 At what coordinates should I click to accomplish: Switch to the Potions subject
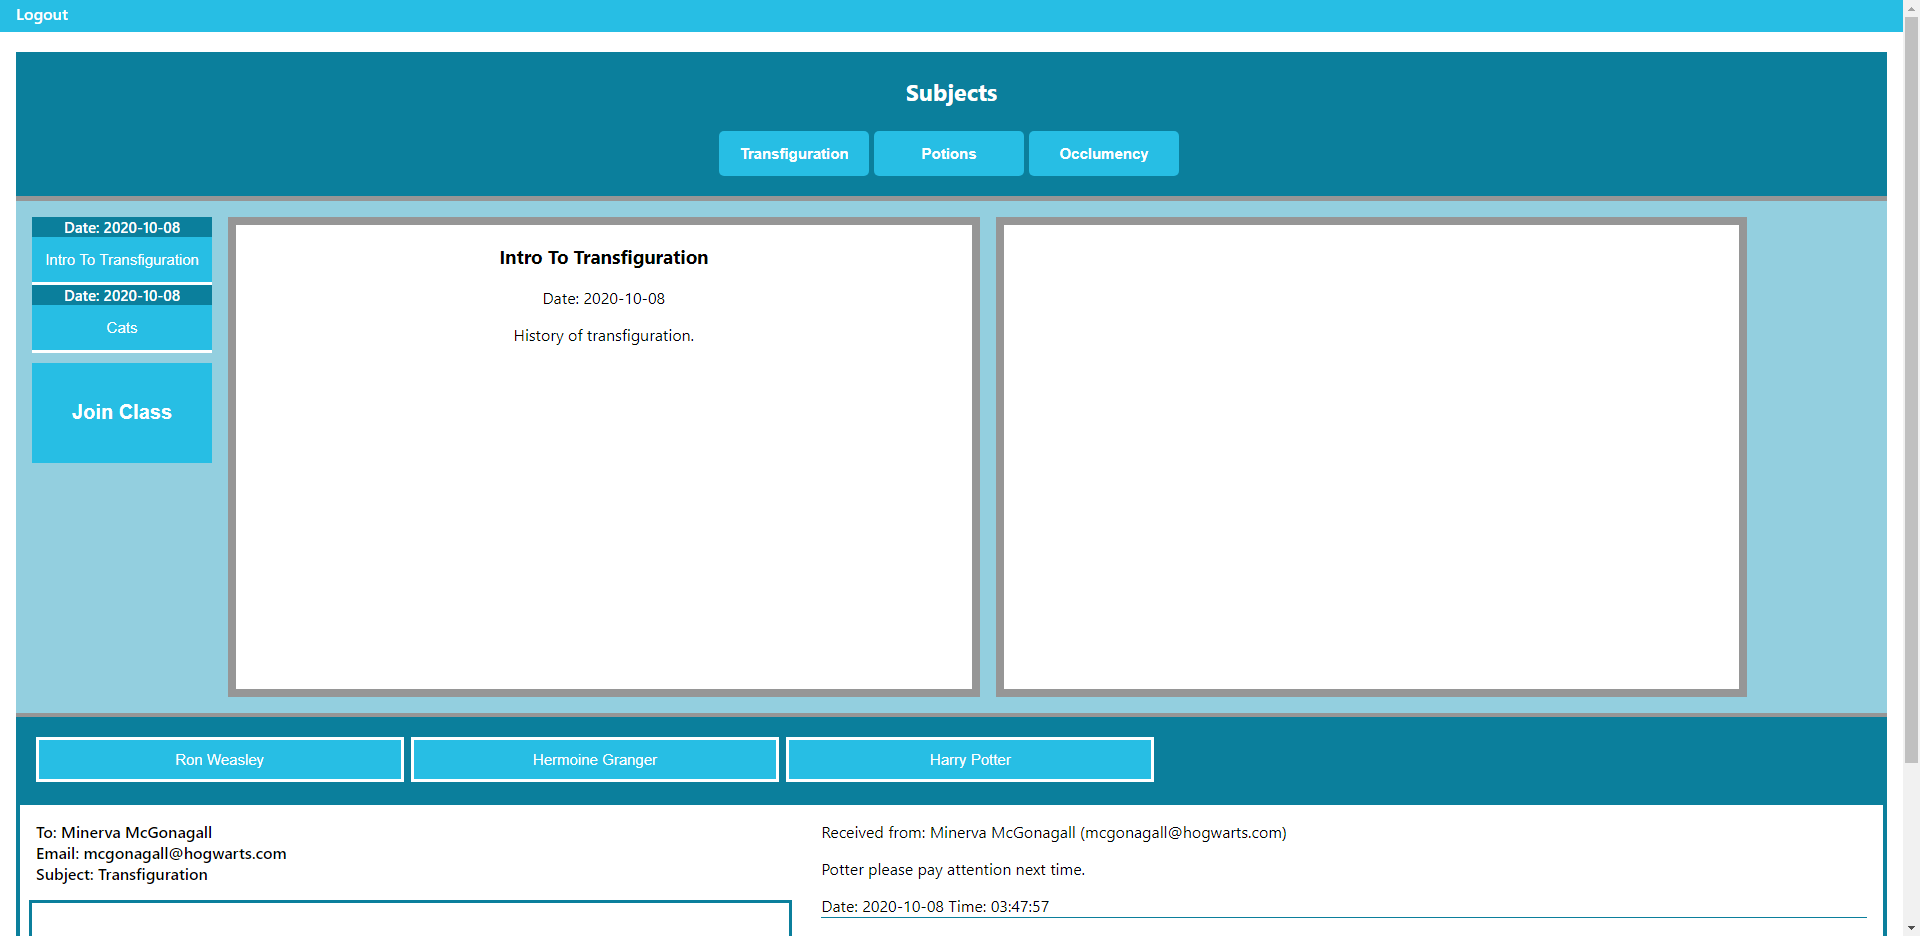pos(948,154)
